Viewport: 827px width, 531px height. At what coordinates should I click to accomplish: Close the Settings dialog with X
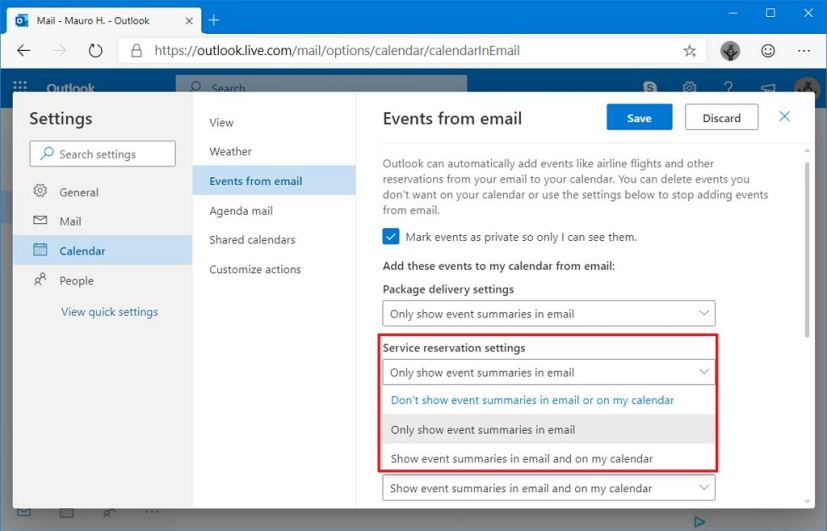[x=784, y=117]
